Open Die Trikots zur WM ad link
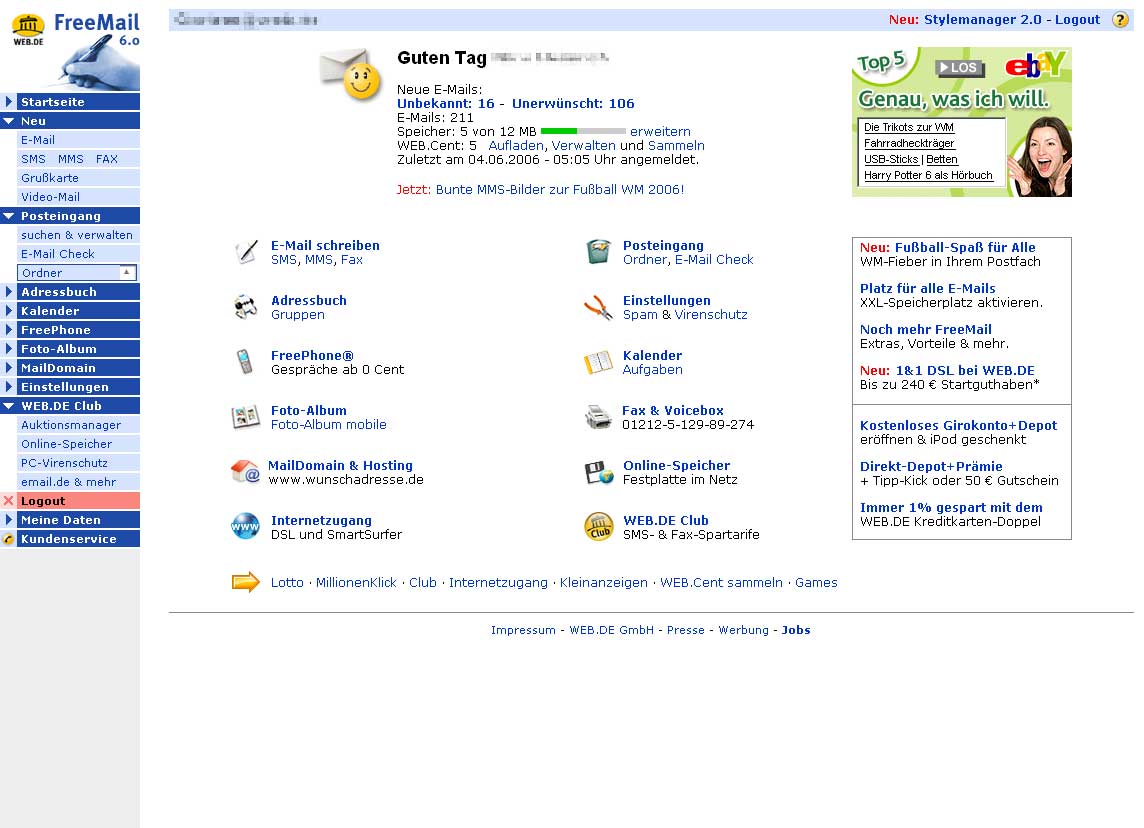This screenshot has width=1144, height=828. (x=909, y=128)
